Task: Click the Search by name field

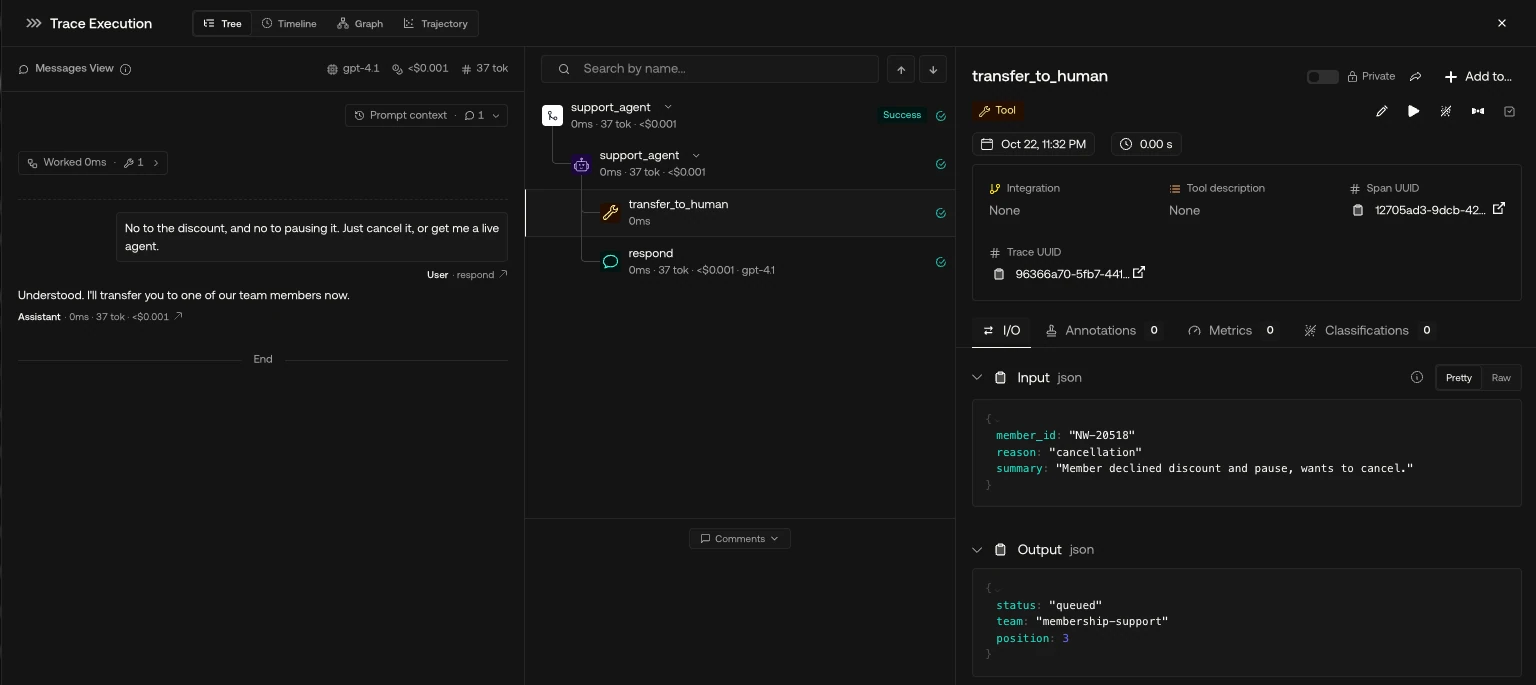Action: point(710,69)
